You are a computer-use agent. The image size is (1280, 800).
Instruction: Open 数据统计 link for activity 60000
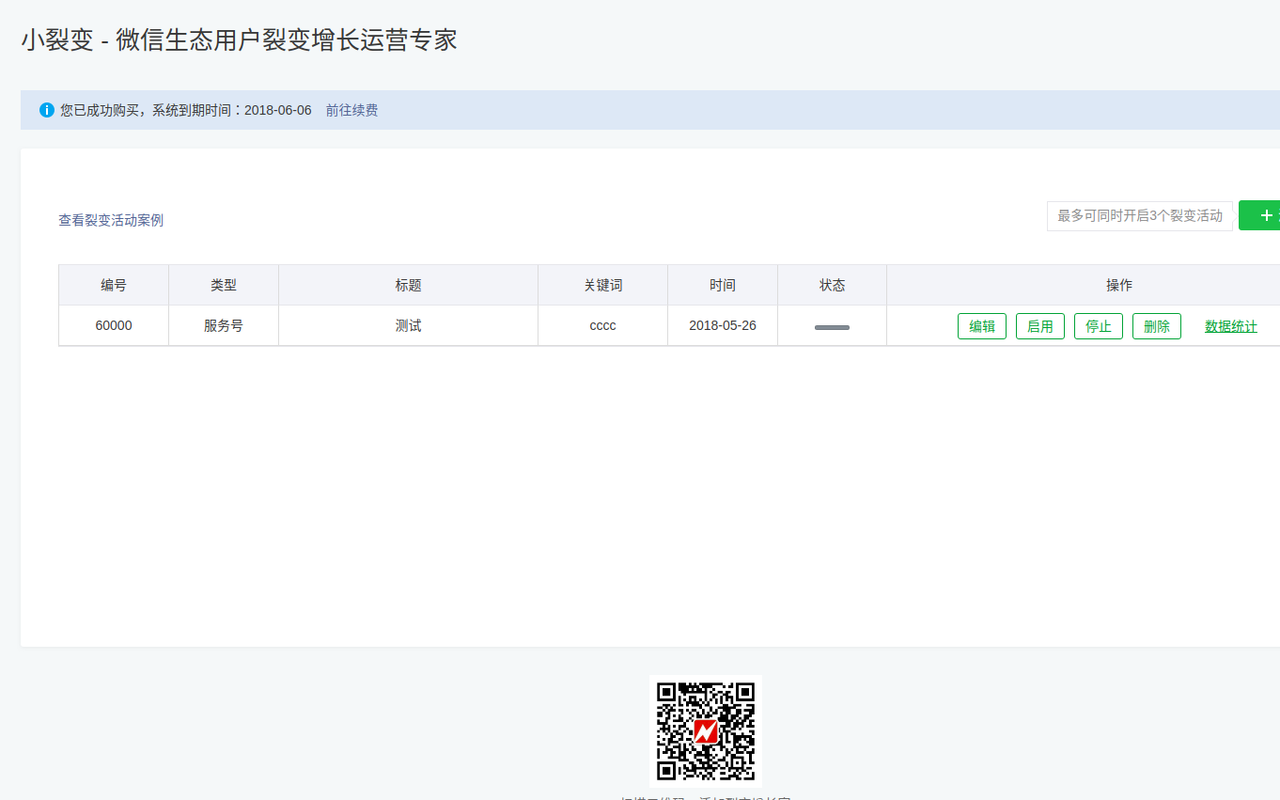[x=1231, y=326]
